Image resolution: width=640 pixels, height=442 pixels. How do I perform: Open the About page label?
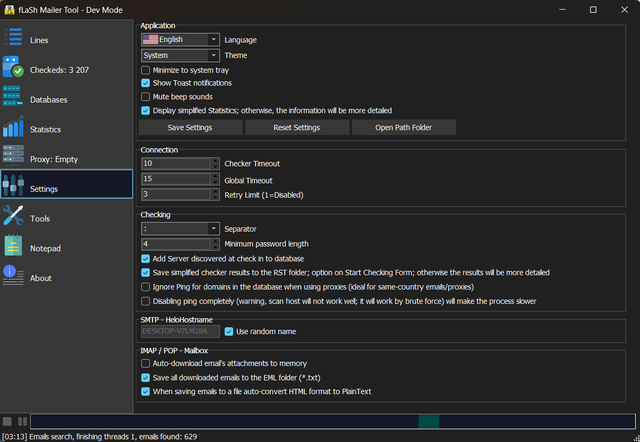click(41, 278)
